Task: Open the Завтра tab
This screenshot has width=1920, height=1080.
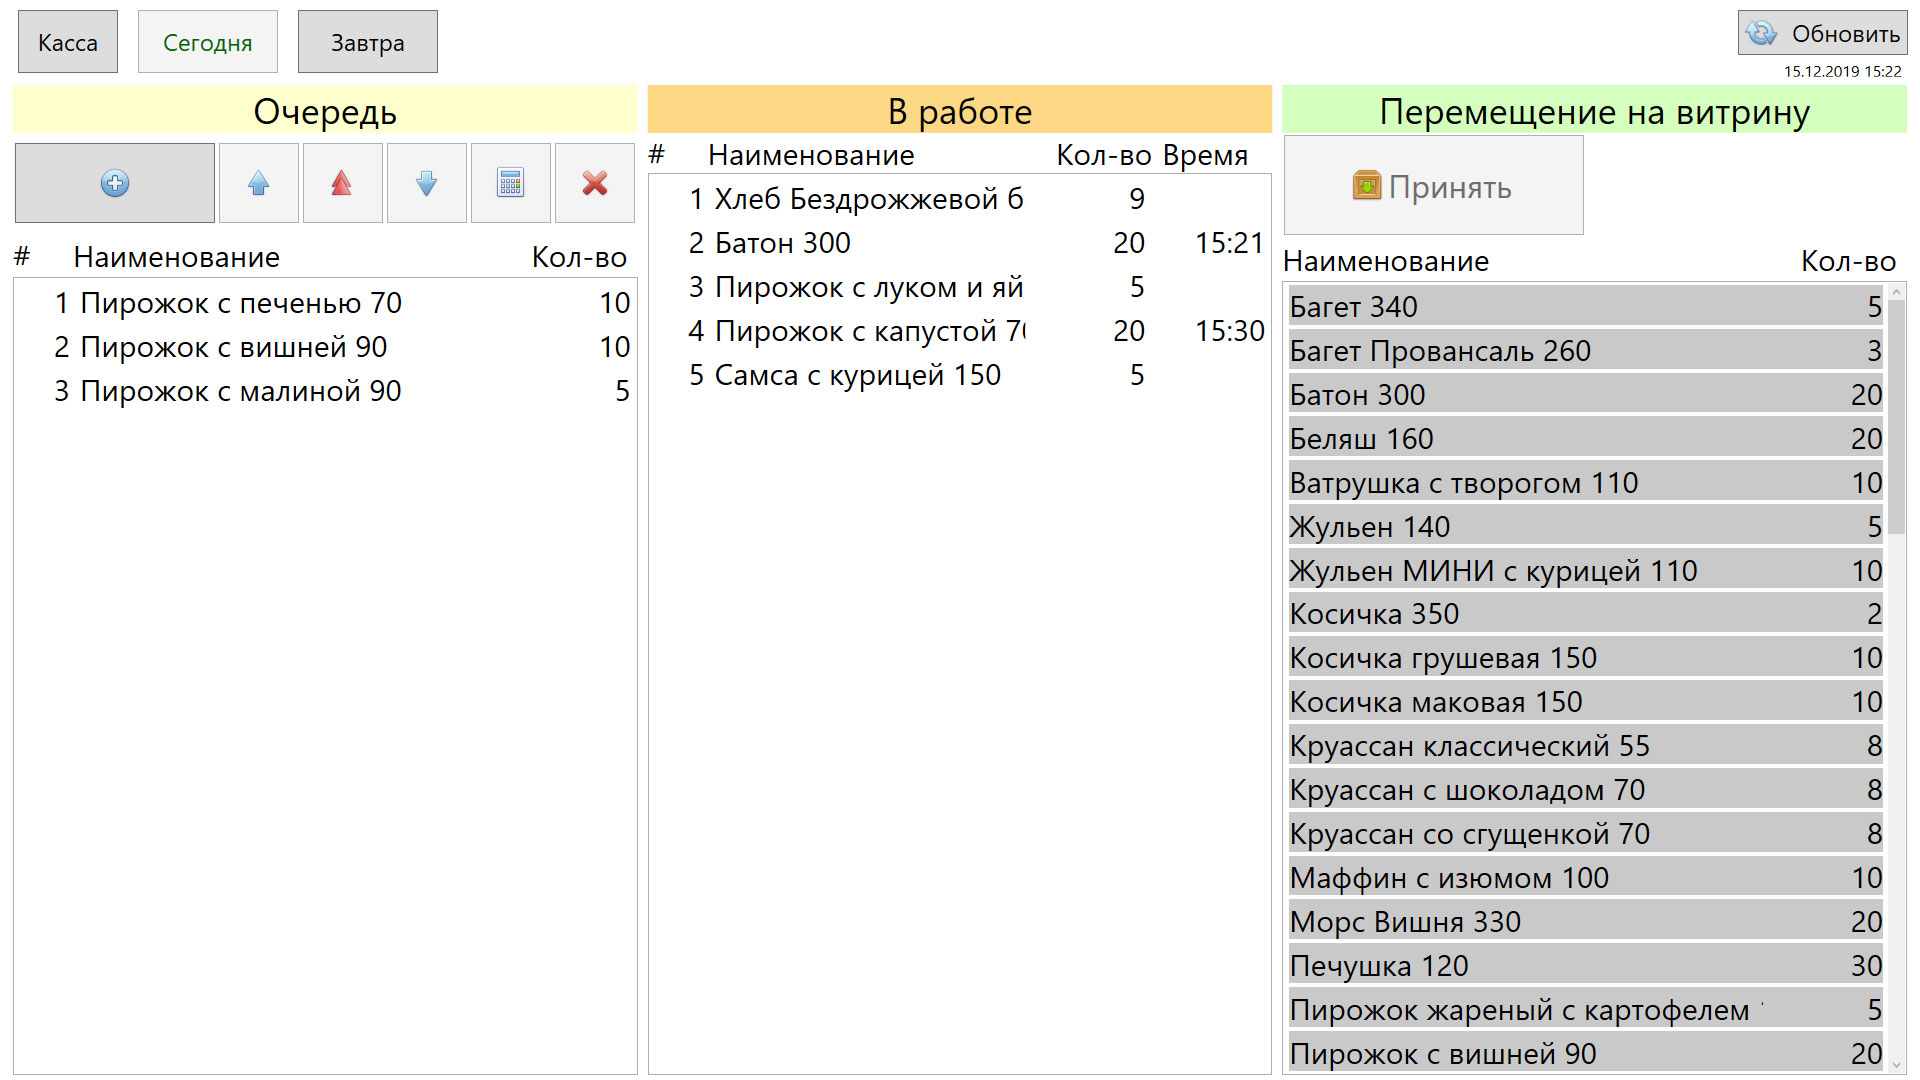Action: [x=367, y=42]
